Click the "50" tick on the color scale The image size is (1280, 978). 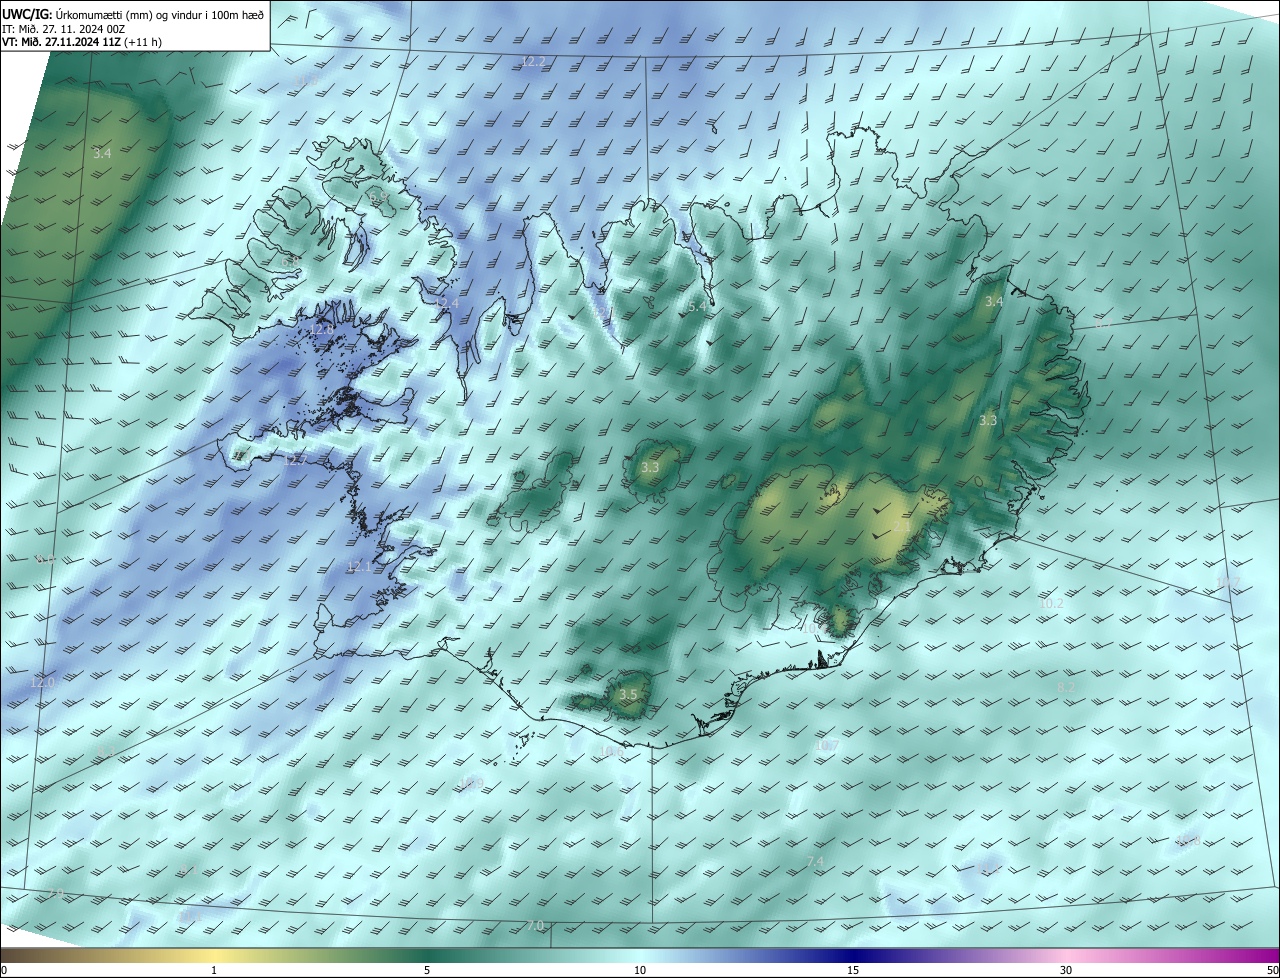point(1272,970)
